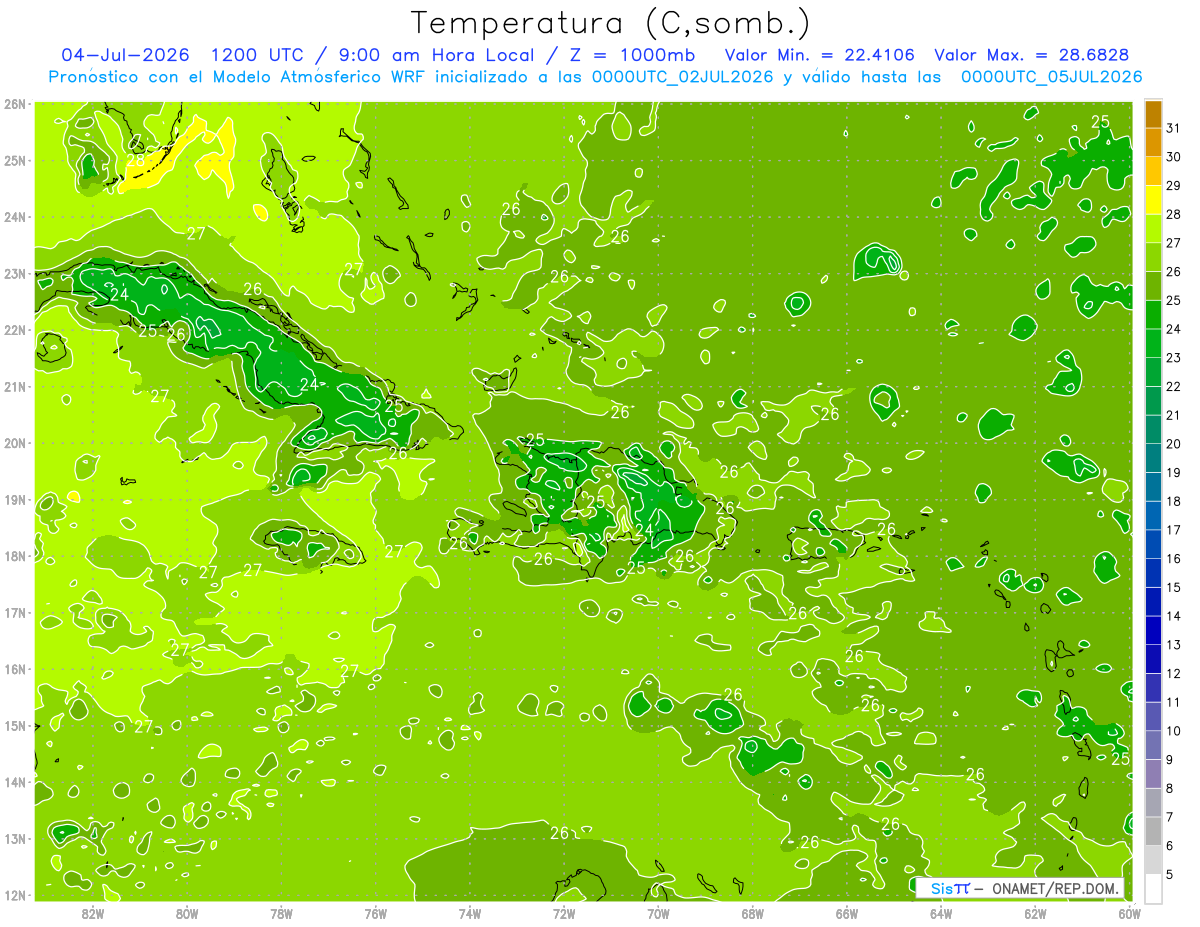Click the date text "04-Jul-2026"

pyautogui.click(x=123, y=55)
